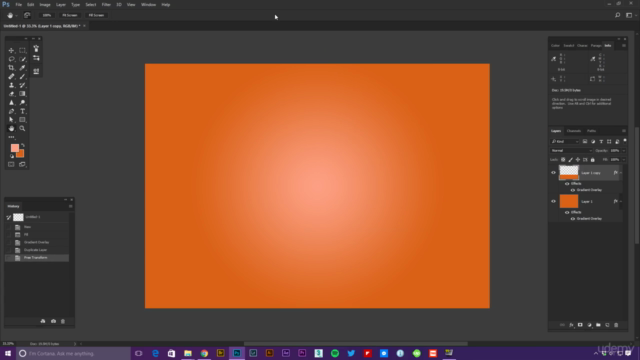Delete layer with trash icon
This screenshot has width=640, height=360.
[616, 325]
